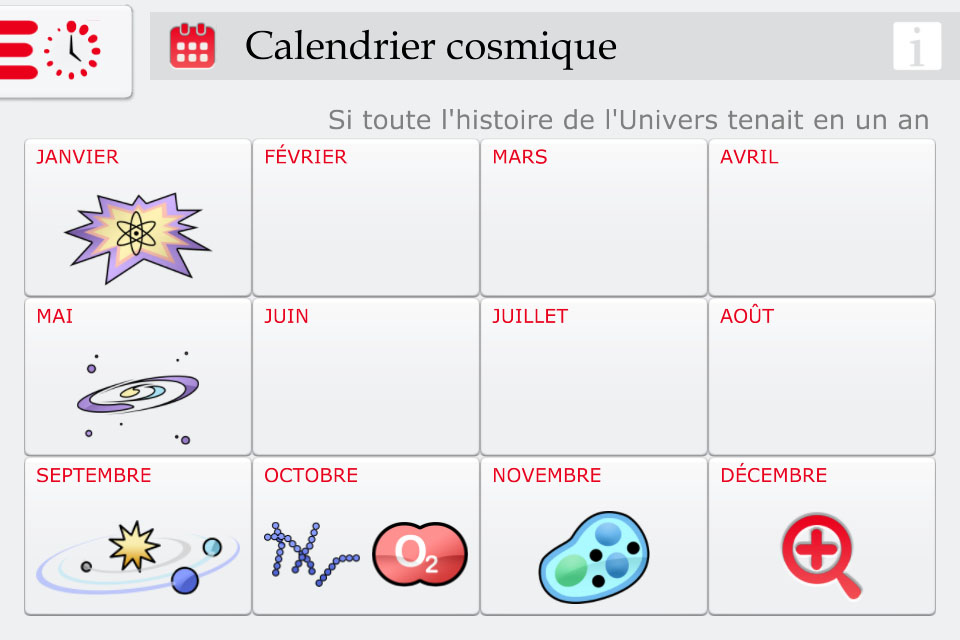
Task: Select the spiral galaxy icon
Action: coord(137,395)
